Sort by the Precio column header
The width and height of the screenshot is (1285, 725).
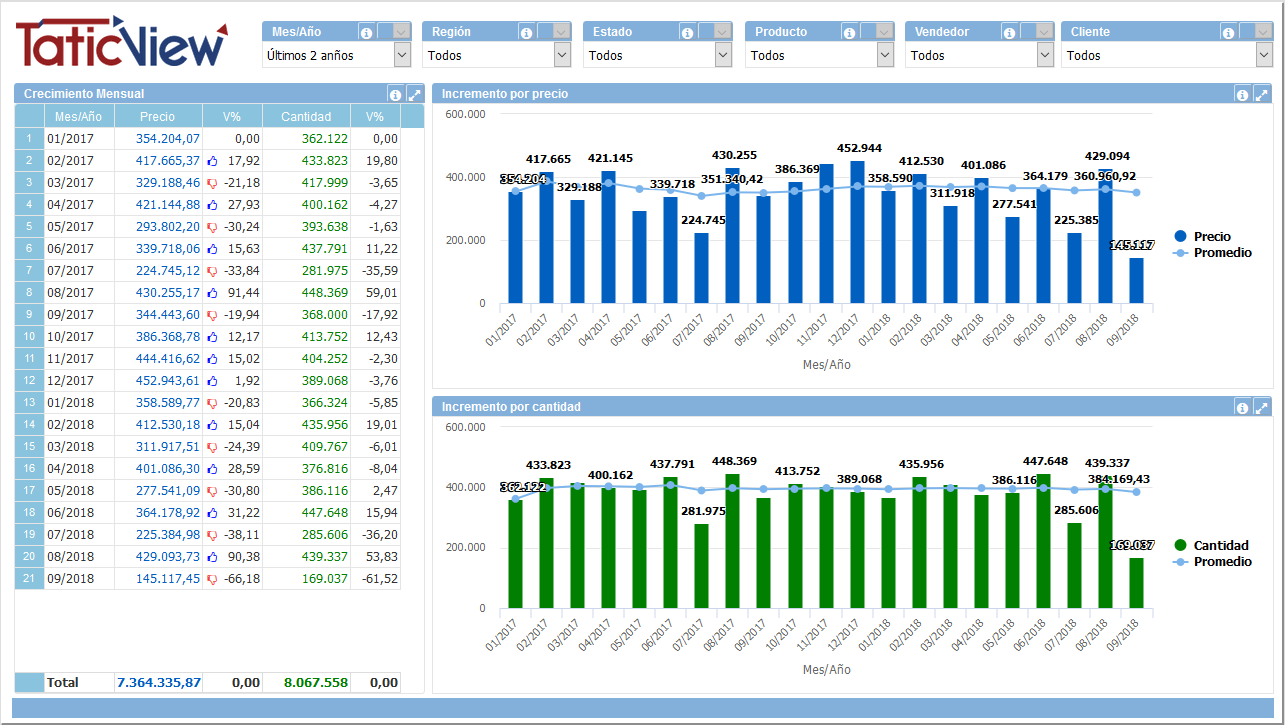158,117
